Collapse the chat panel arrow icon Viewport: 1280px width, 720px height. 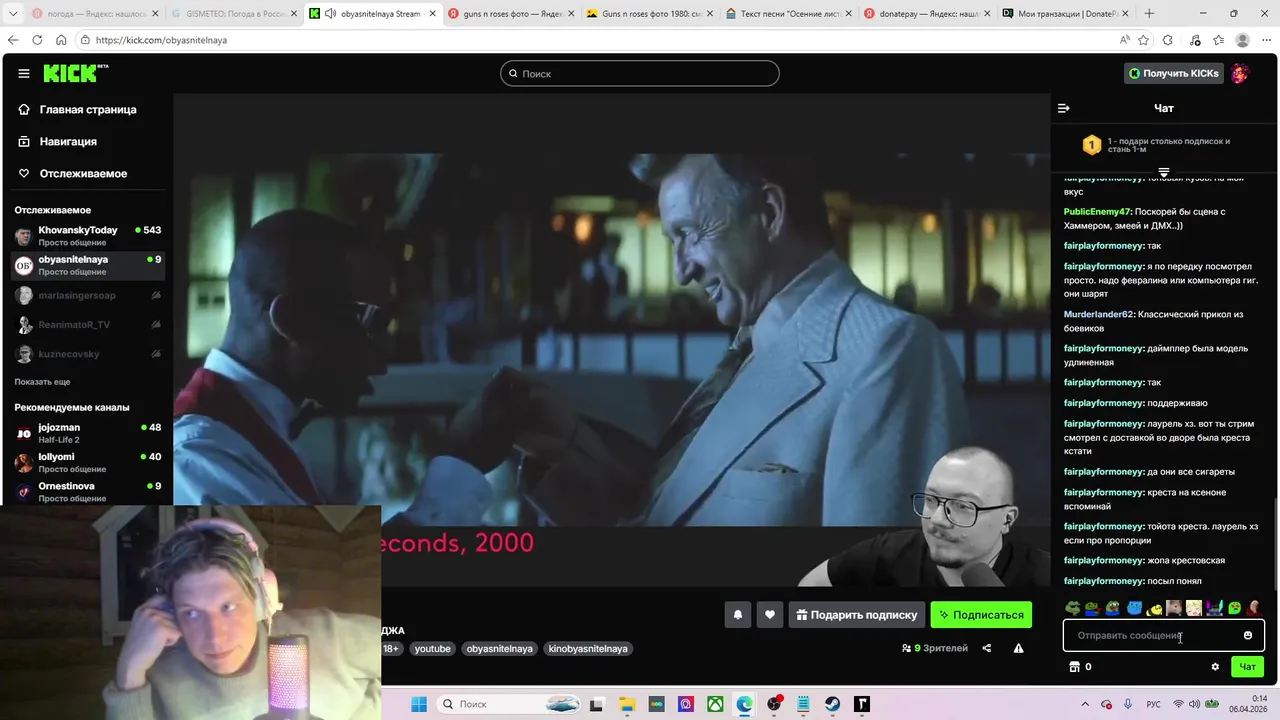(x=1064, y=108)
